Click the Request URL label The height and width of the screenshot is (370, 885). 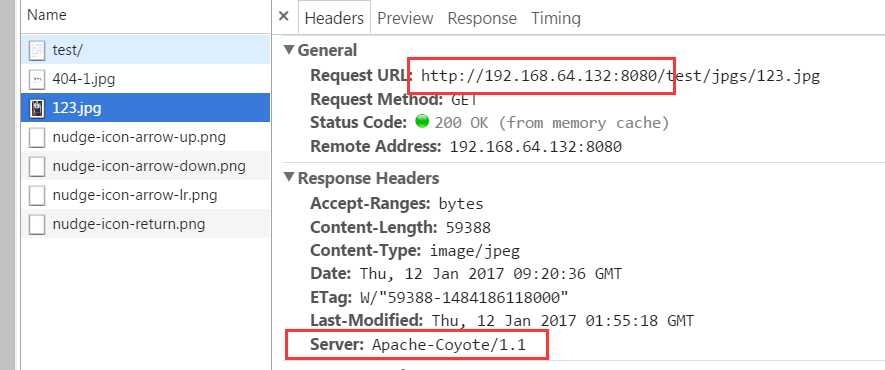pyautogui.click(x=362, y=76)
